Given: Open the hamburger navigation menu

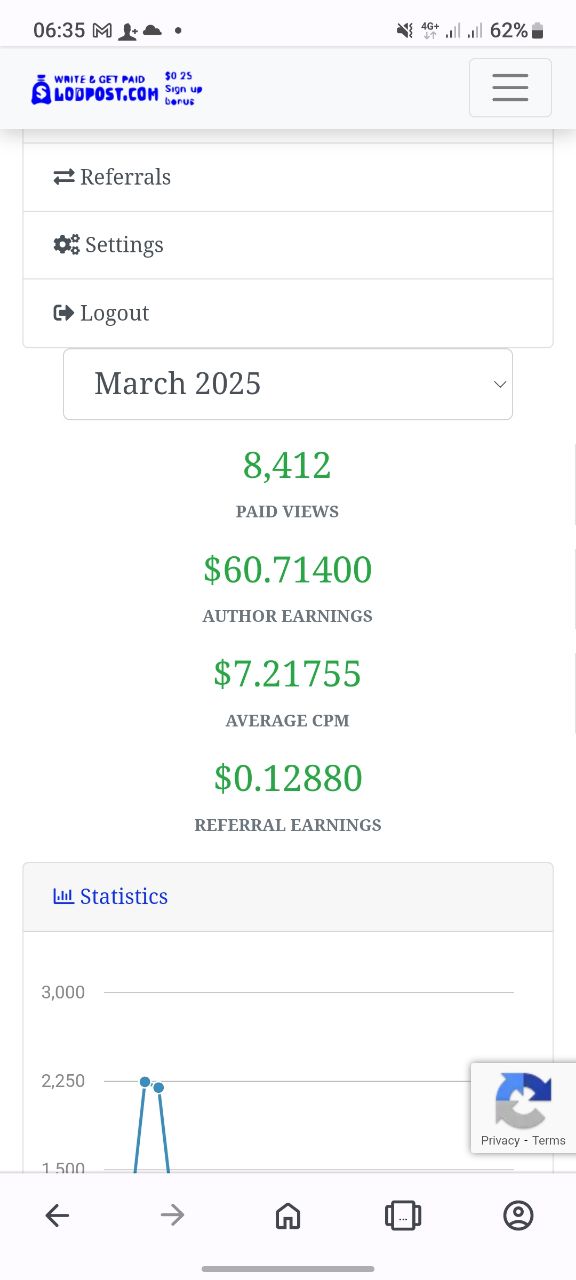Looking at the screenshot, I should click(x=510, y=88).
